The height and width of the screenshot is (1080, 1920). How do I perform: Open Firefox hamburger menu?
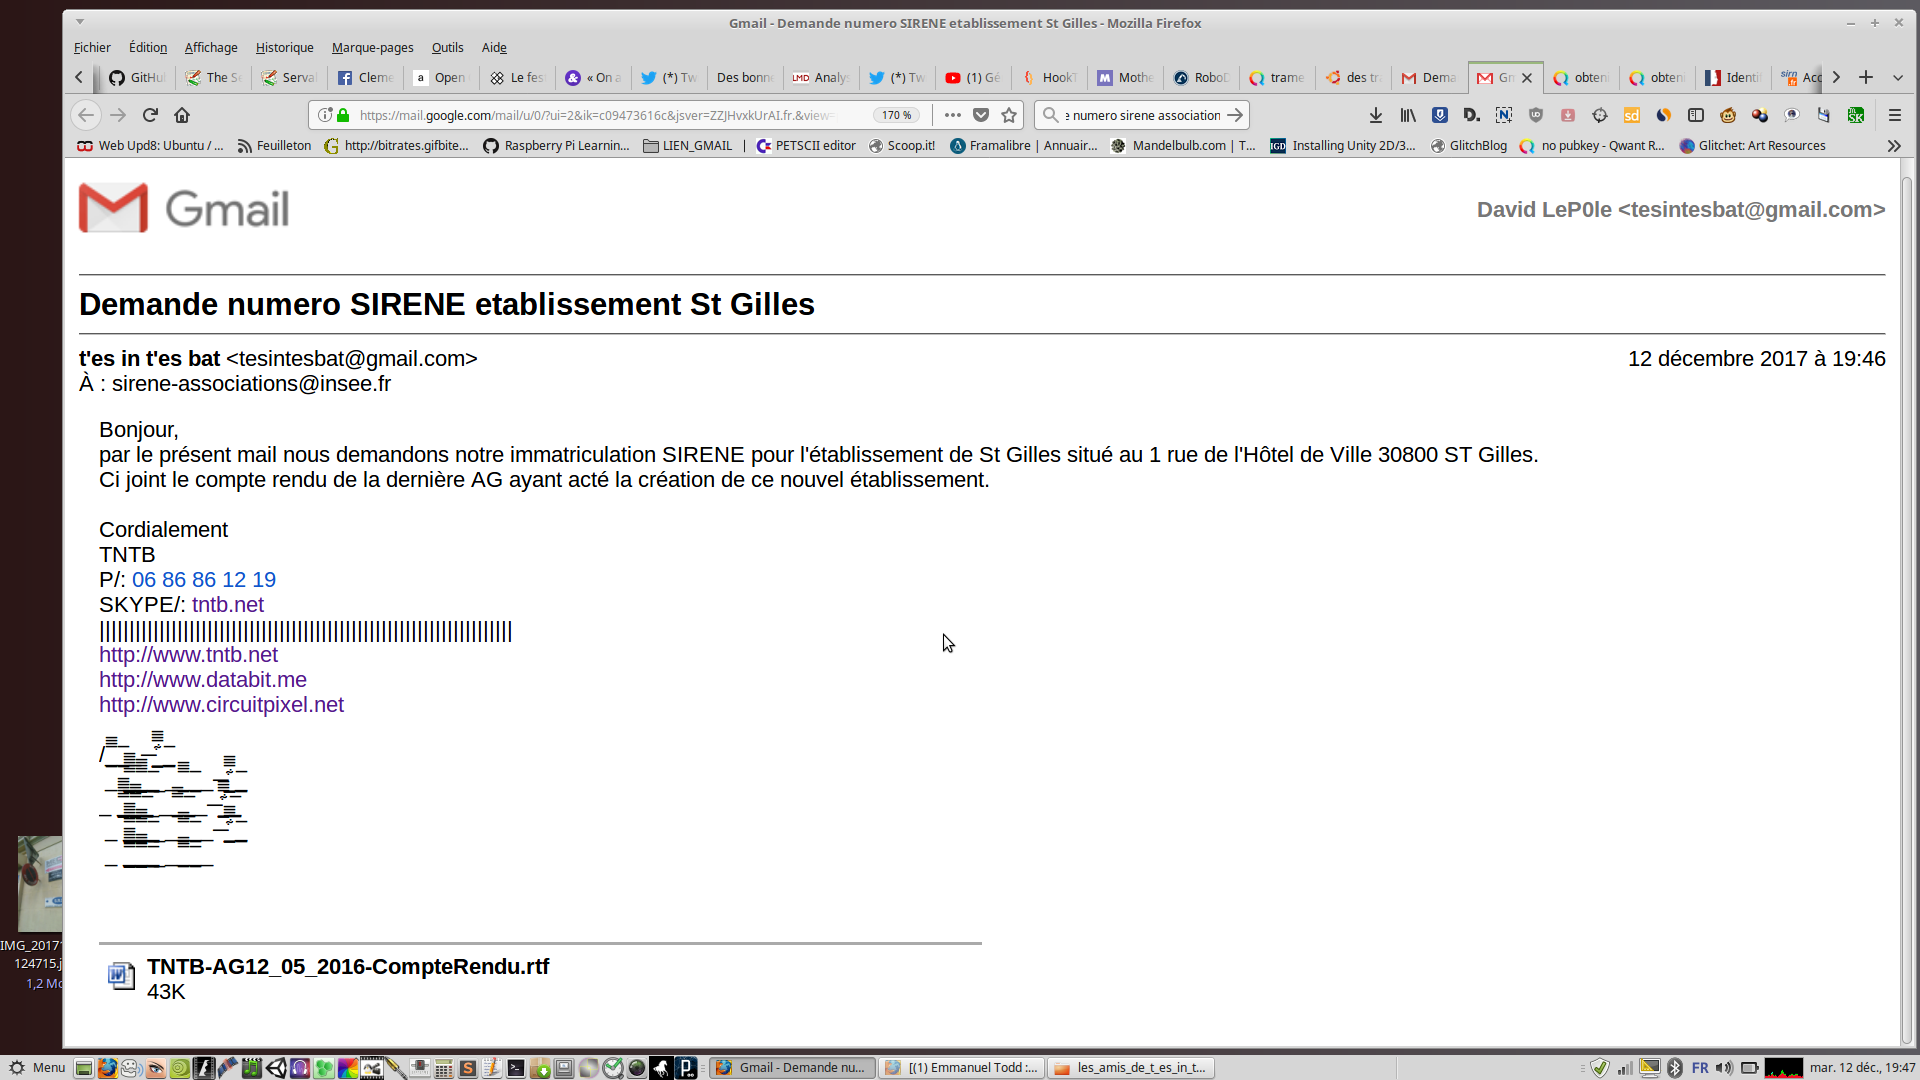(x=1894, y=115)
